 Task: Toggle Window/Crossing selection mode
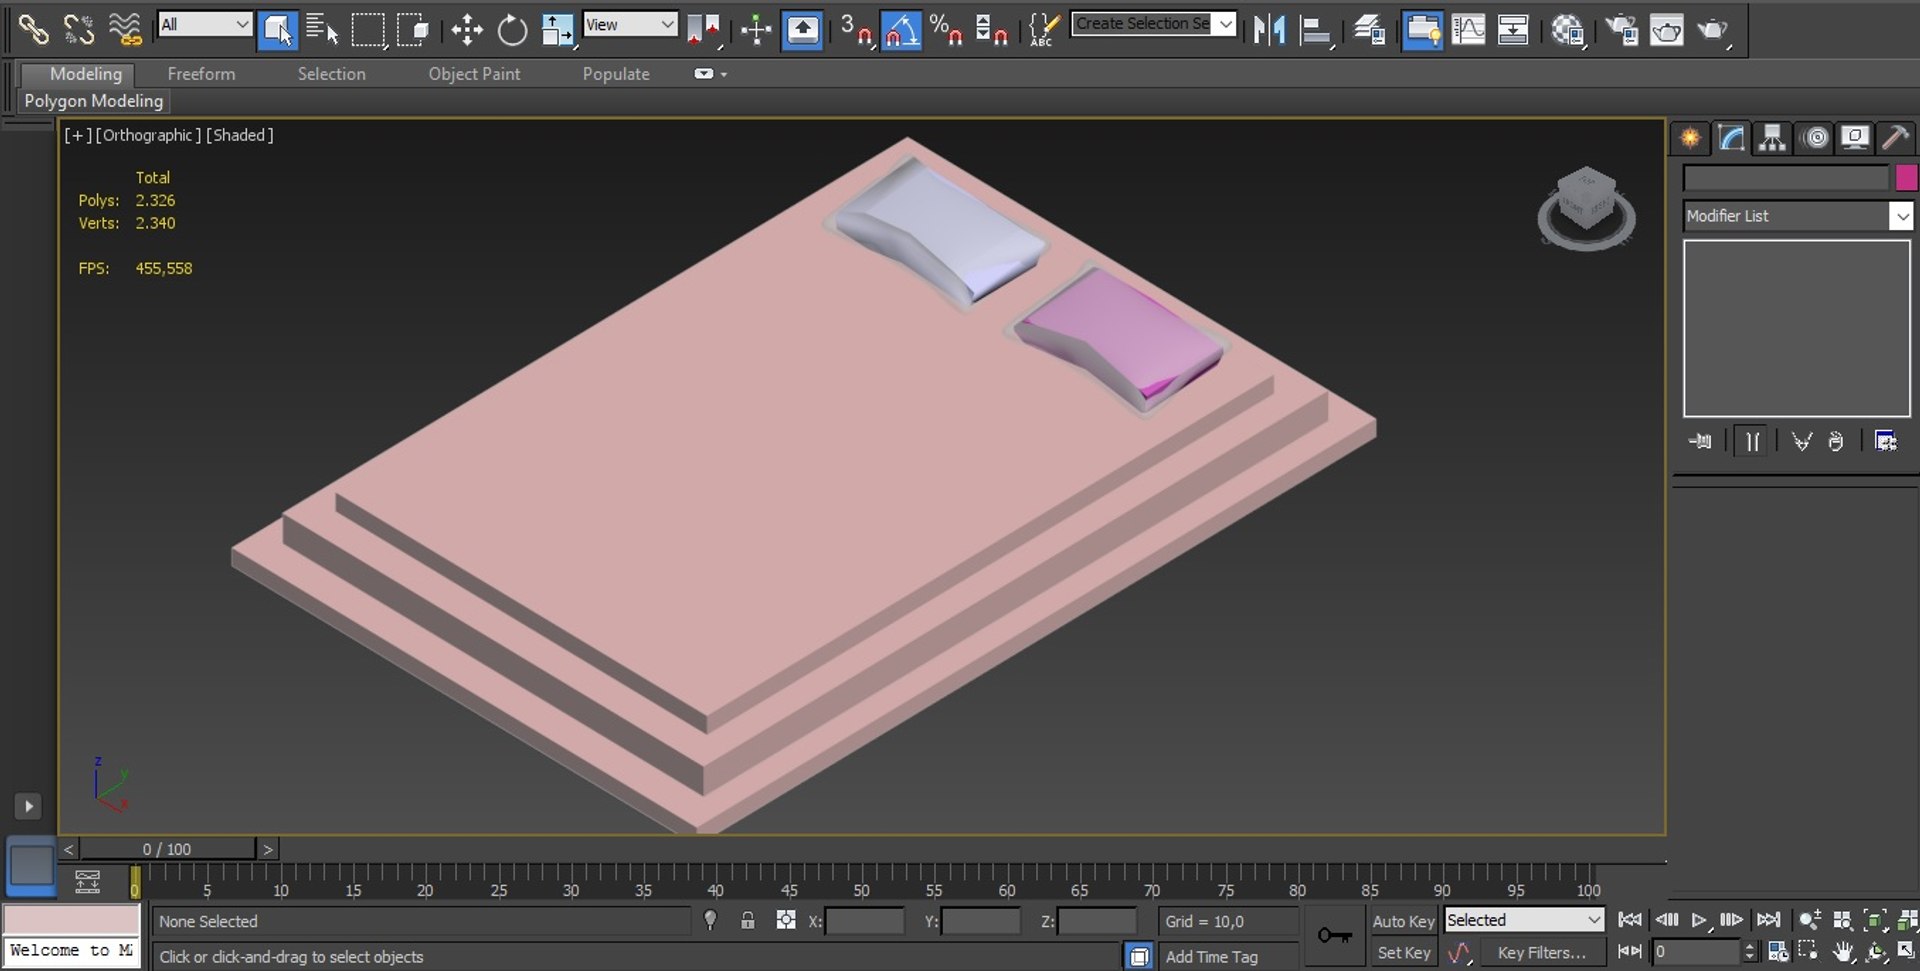(412, 29)
